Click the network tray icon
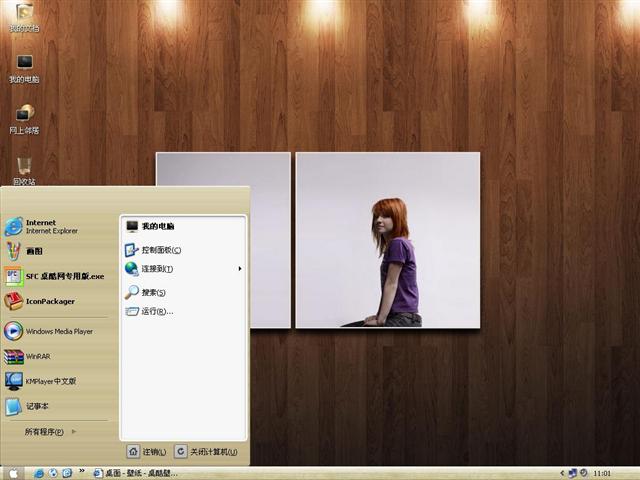 click(x=572, y=473)
